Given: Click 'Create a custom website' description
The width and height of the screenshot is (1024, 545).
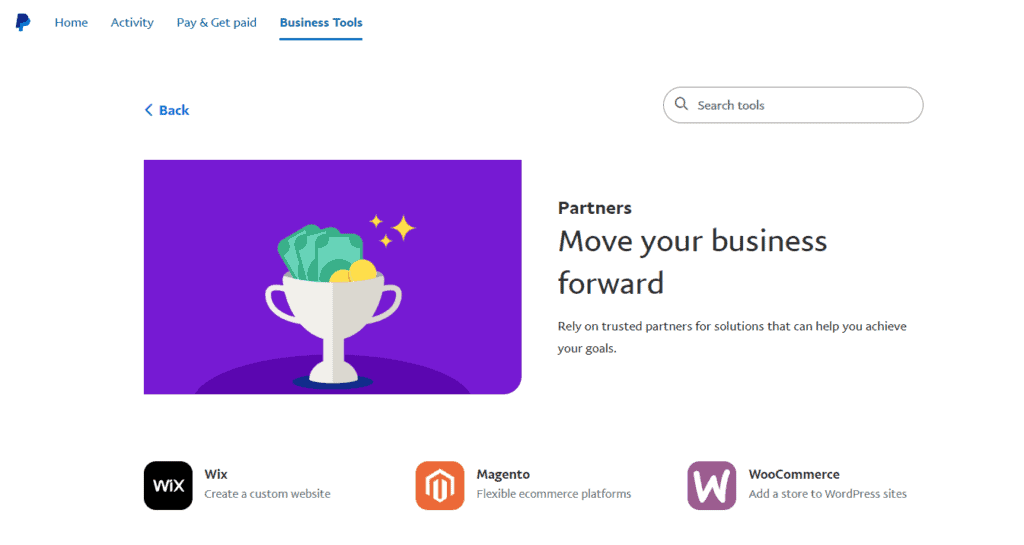Looking at the screenshot, I should pos(267,494).
